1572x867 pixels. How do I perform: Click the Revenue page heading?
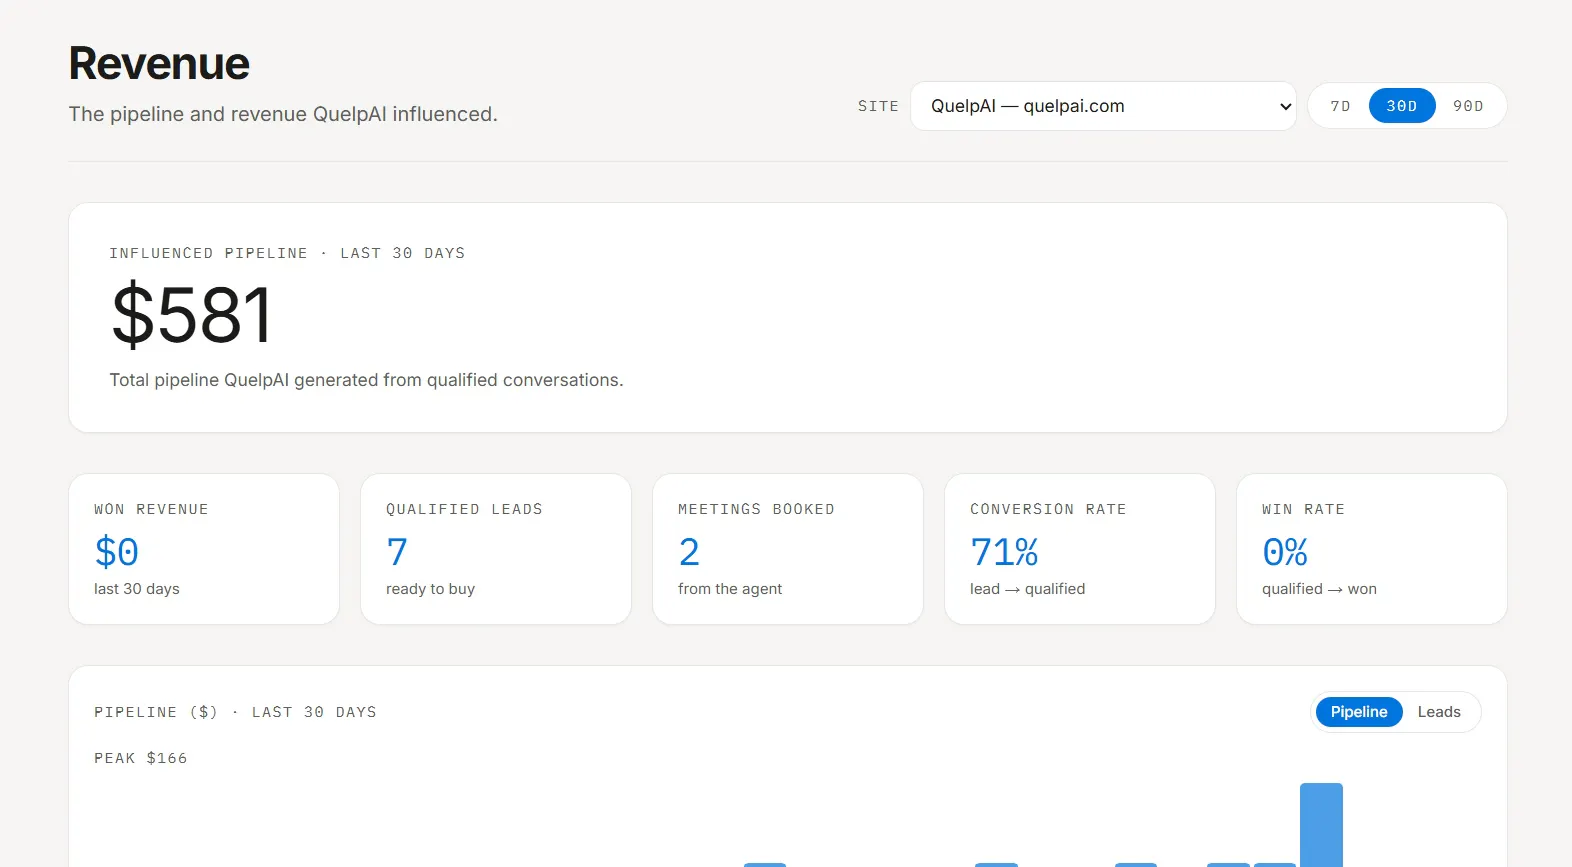(159, 64)
